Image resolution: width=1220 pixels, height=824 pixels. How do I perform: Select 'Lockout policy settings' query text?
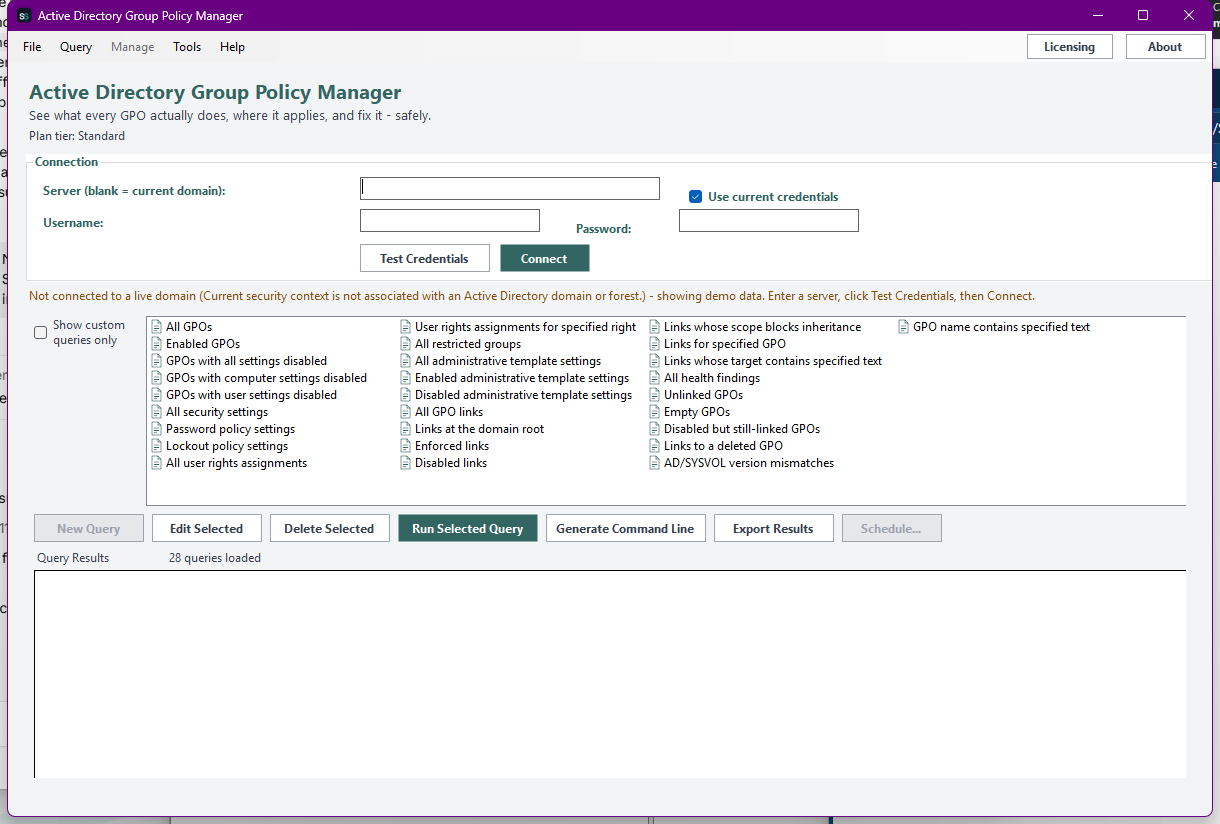click(227, 446)
